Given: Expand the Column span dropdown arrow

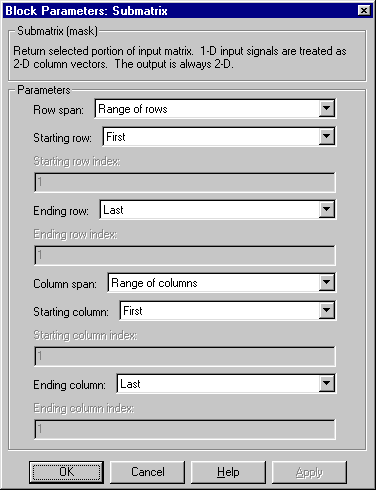Looking at the screenshot, I should coord(326,283).
